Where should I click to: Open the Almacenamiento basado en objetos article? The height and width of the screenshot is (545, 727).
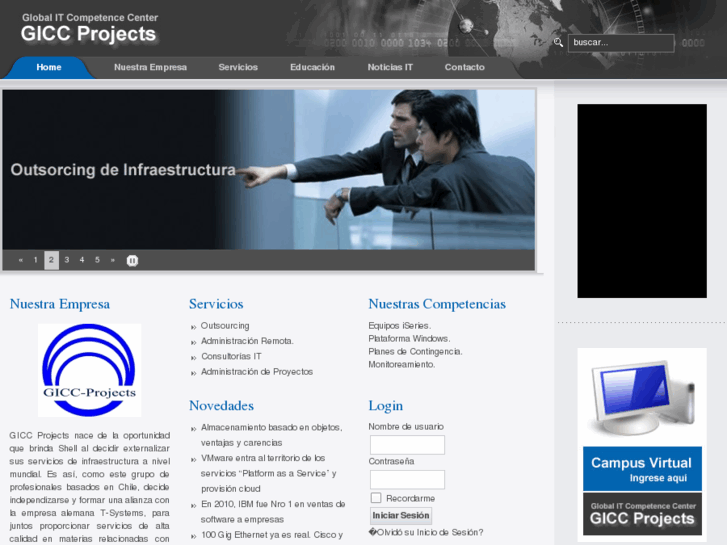[x=271, y=435]
